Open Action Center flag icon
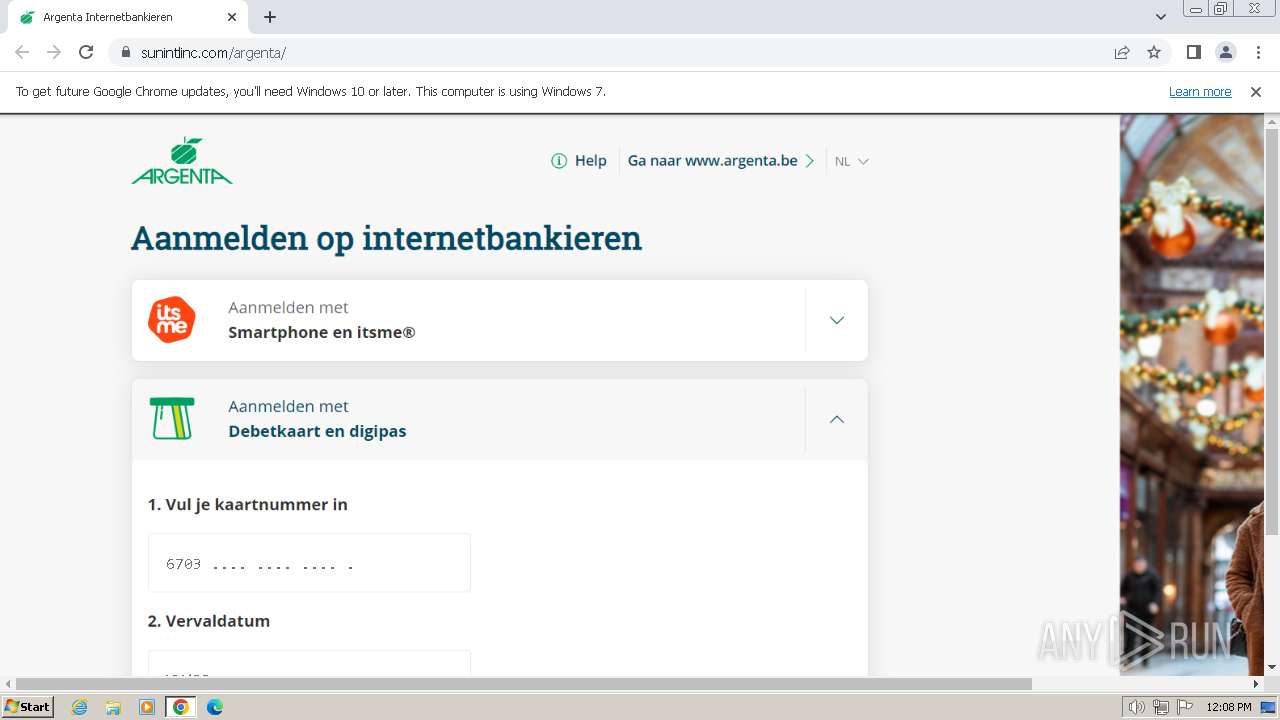 pos(1185,707)
